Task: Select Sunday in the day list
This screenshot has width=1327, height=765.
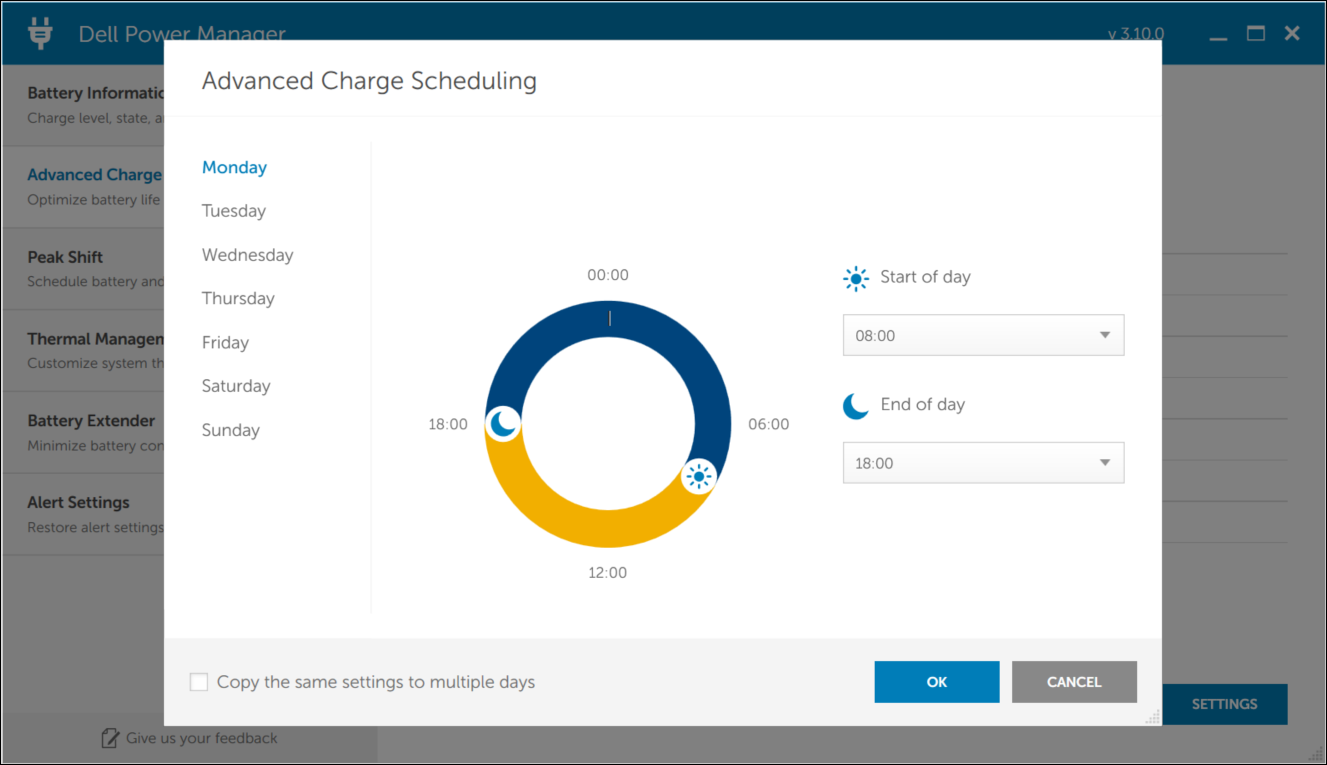Action: pos(230,429)
